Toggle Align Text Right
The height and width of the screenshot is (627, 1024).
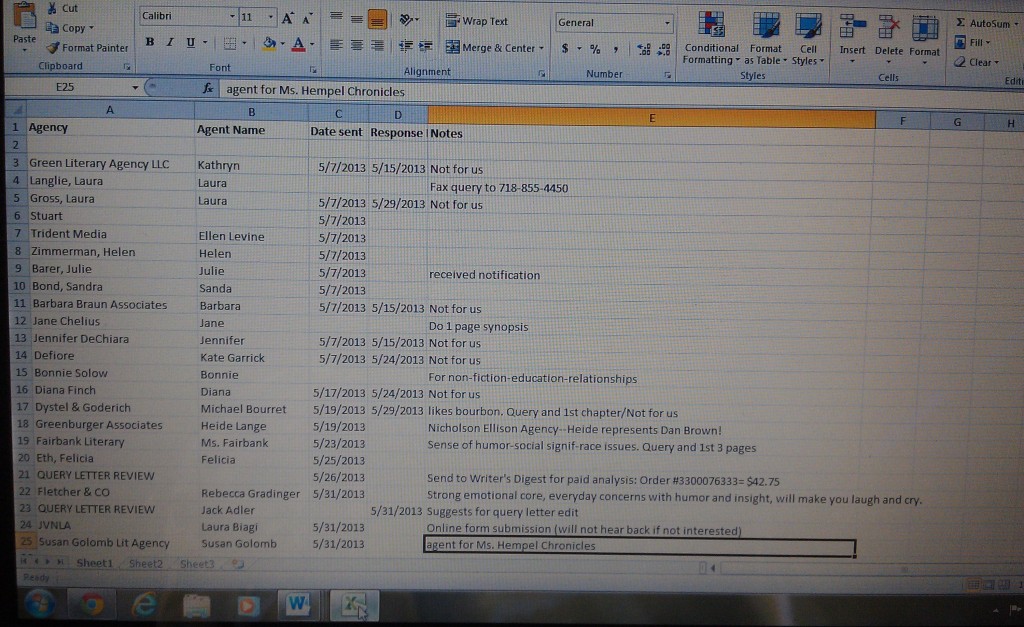pos(377,46)
